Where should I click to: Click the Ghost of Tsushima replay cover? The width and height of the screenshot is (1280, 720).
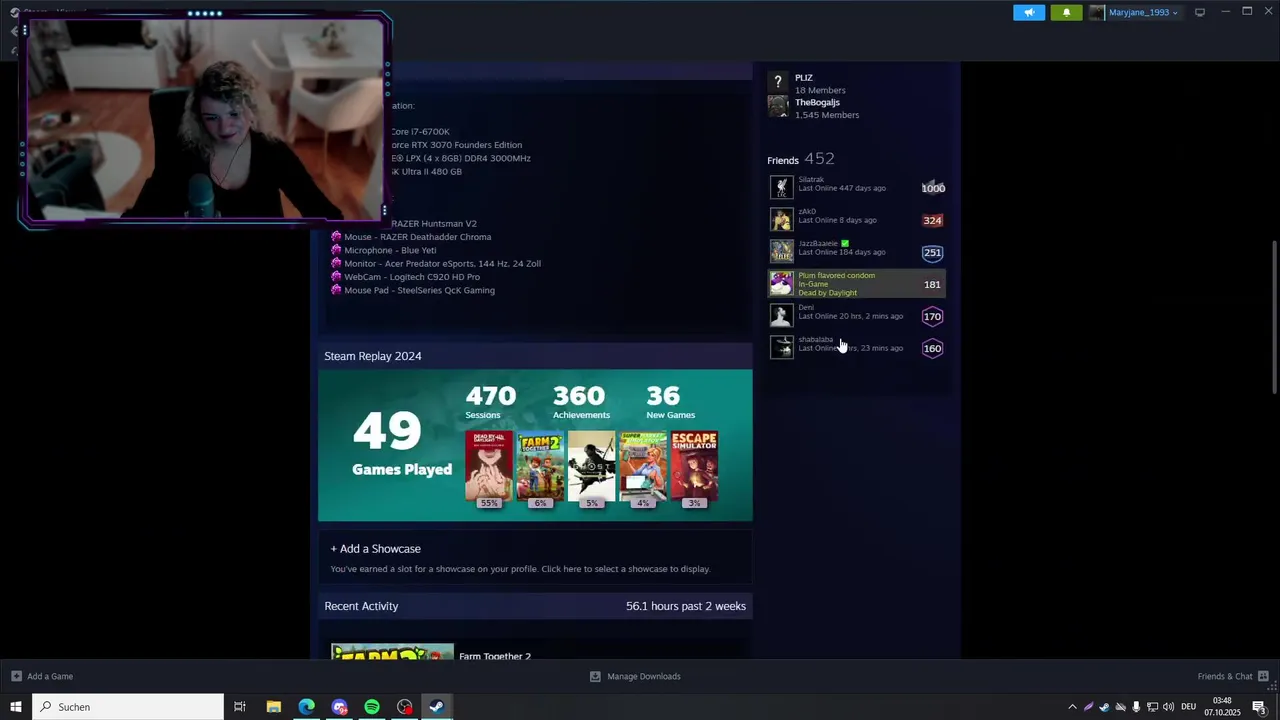592,466
